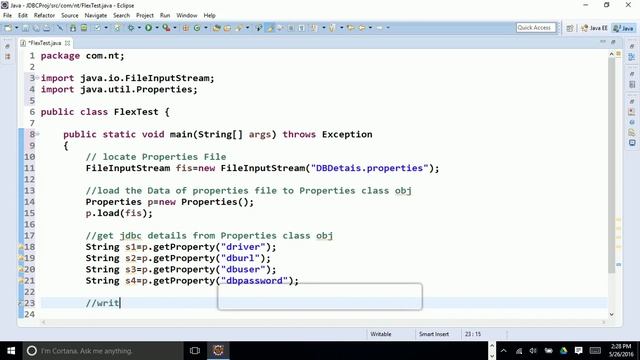
Task: Open the Javadoc @ icon in right trim
Action: 632,122
